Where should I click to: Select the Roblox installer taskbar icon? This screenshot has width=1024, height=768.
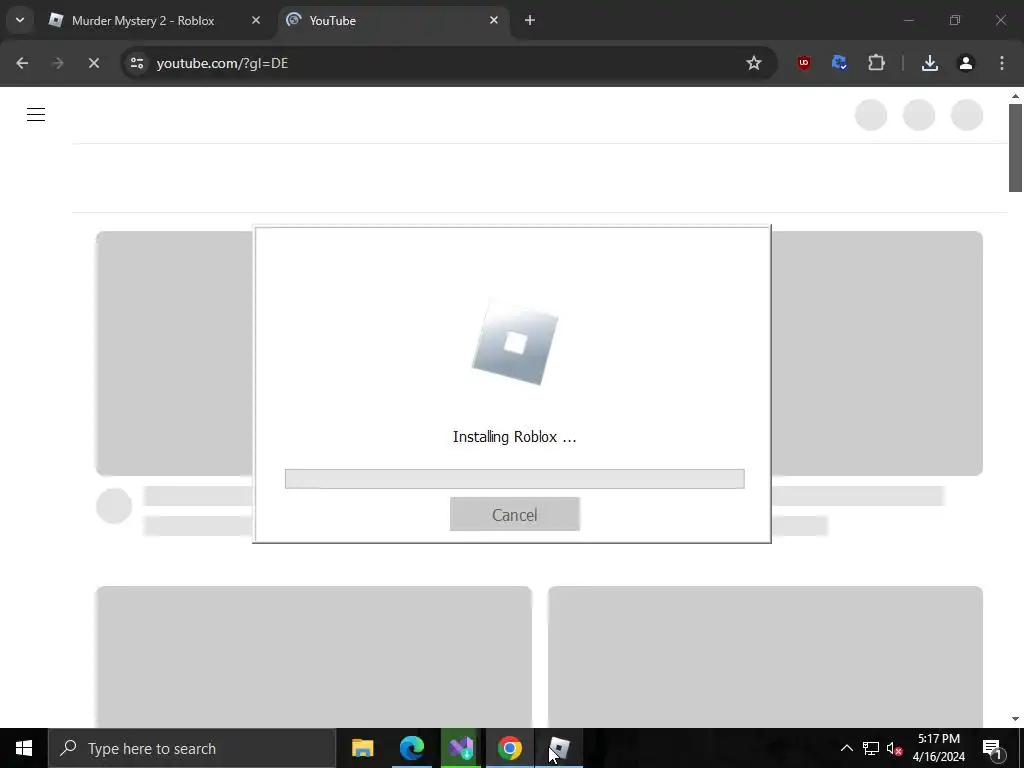[x=559, y=748]
